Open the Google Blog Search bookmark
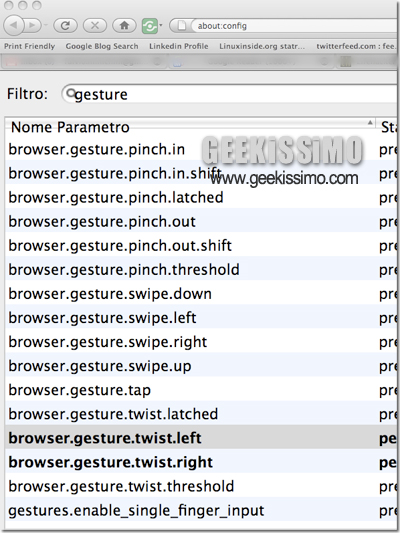This screenshot has width=400, height=533. tap(102, 46)
